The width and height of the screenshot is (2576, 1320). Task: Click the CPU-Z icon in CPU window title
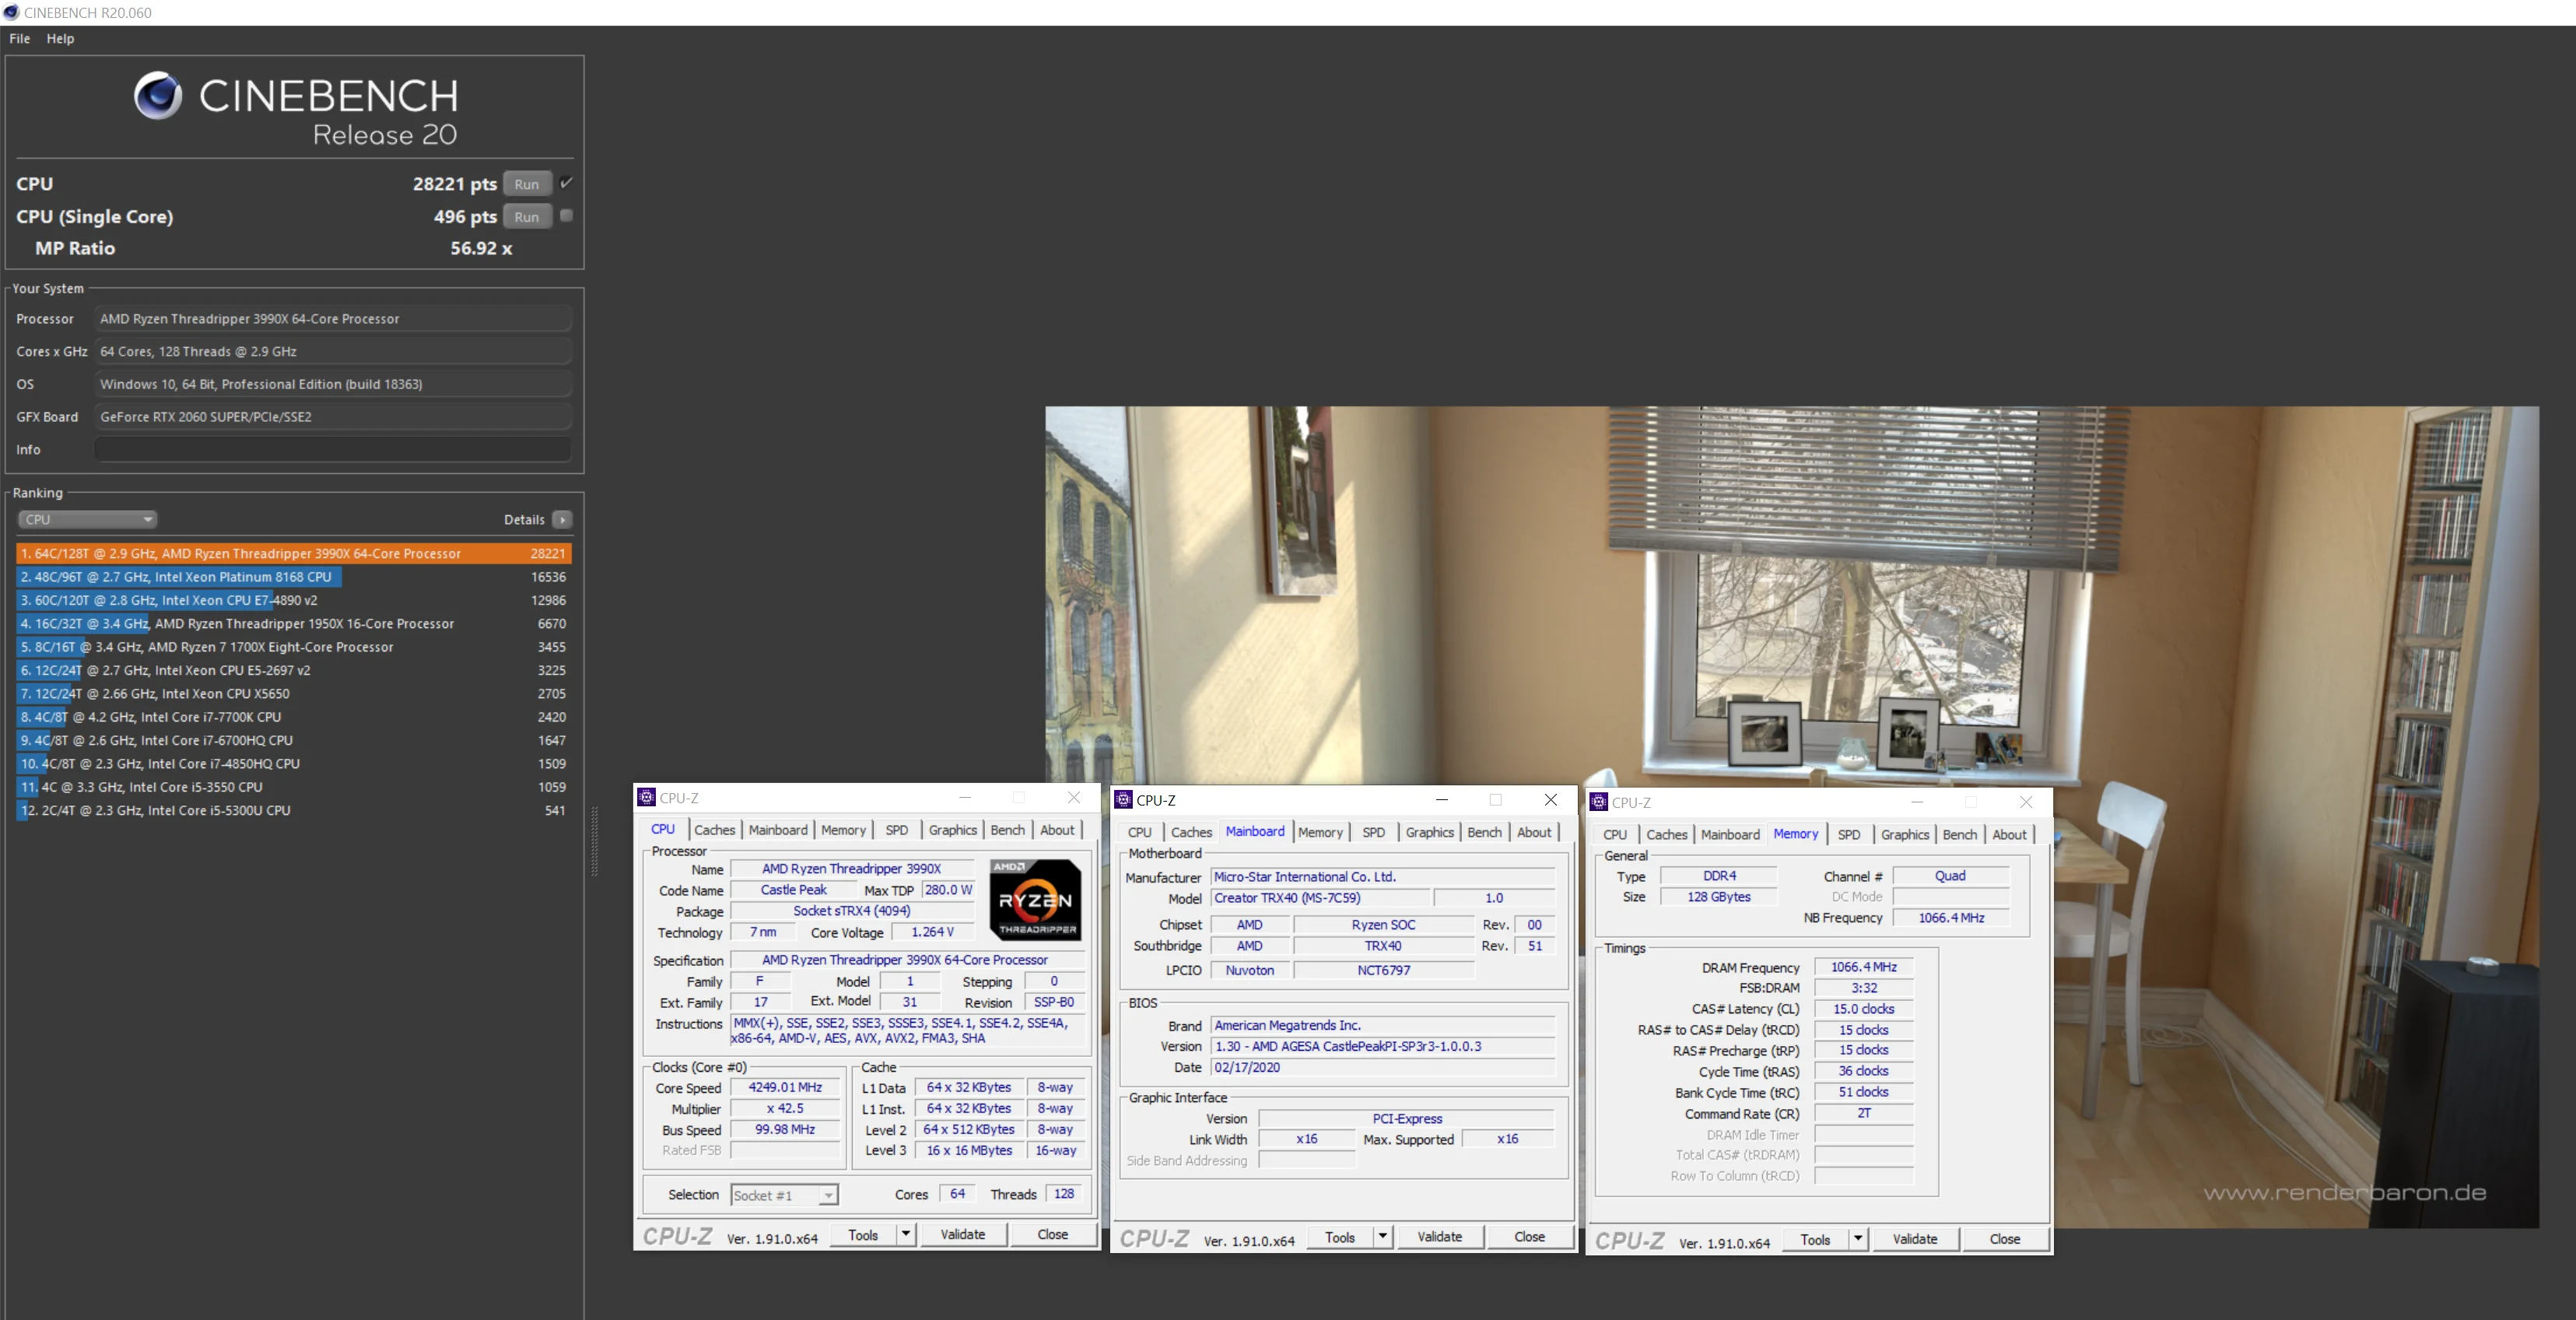646,797
